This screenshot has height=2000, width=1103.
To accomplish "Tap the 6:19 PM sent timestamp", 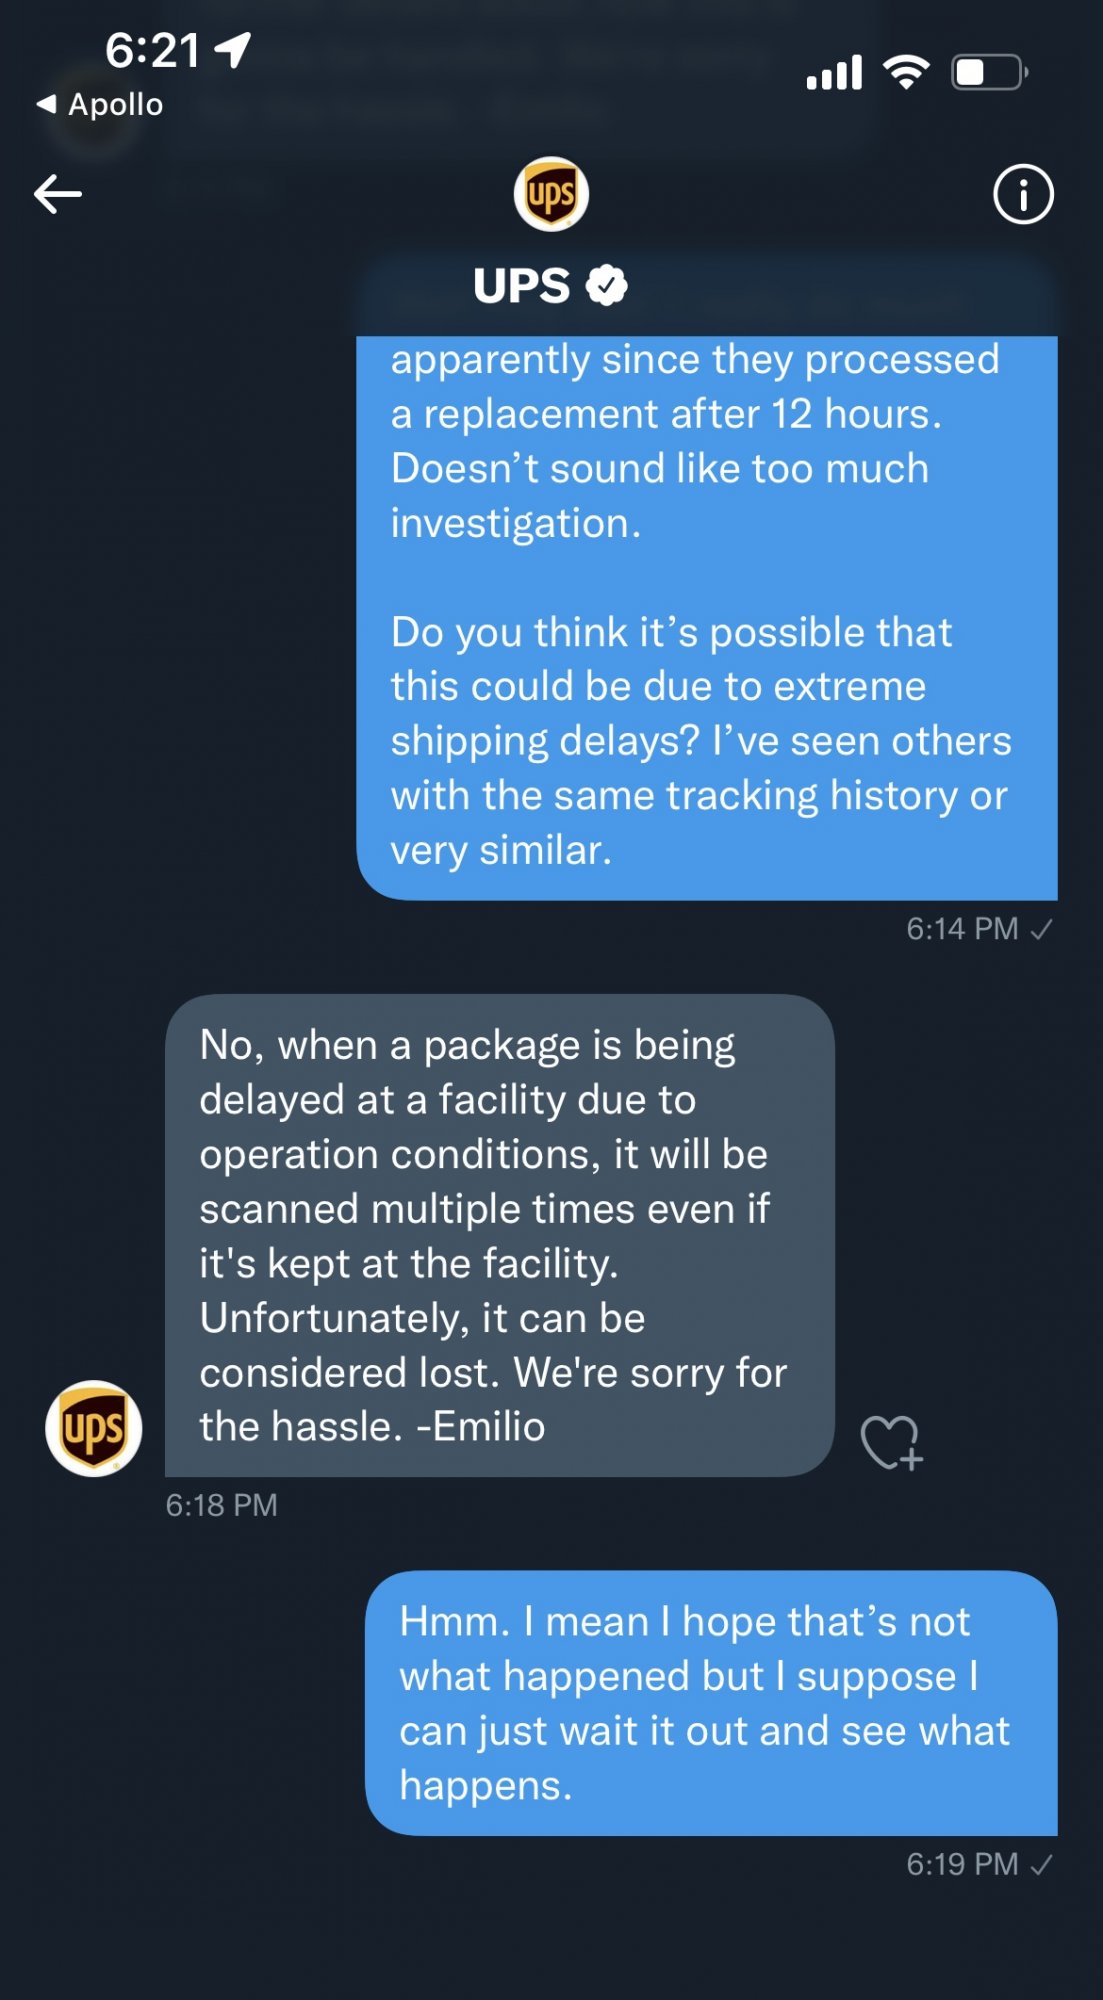I will (x=961, y=1864).
